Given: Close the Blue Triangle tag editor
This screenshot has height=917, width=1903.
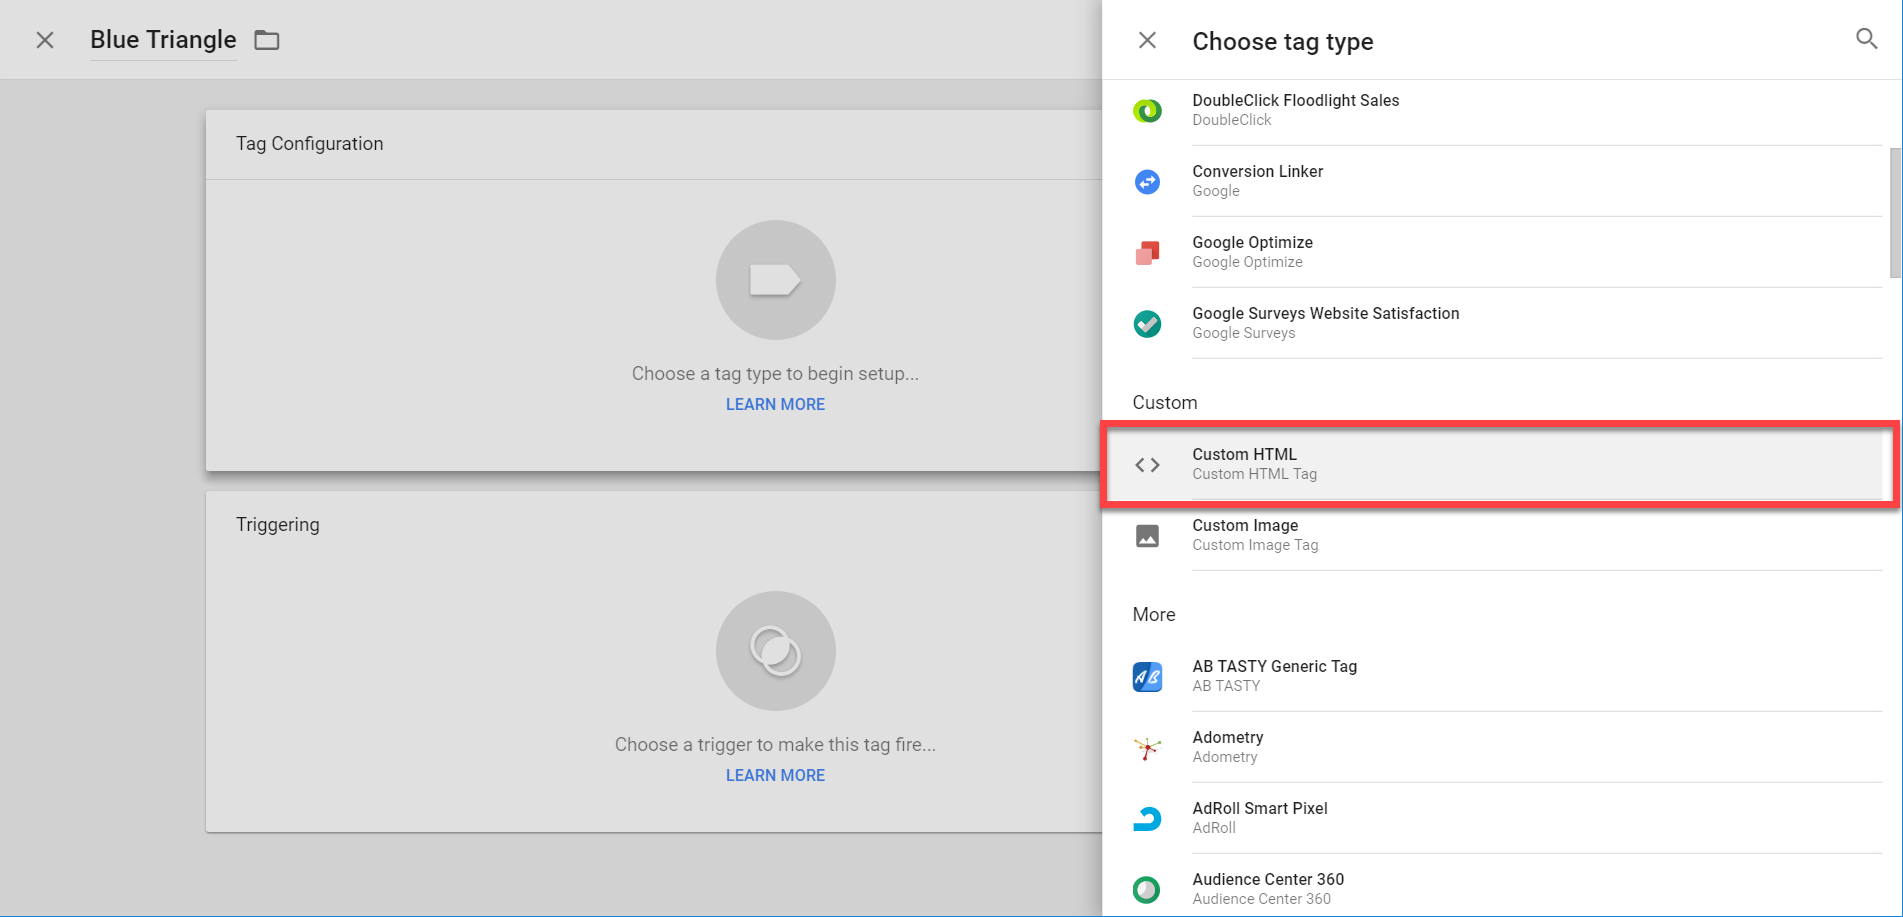Looking at the screenshot, I should click(45, 40).
